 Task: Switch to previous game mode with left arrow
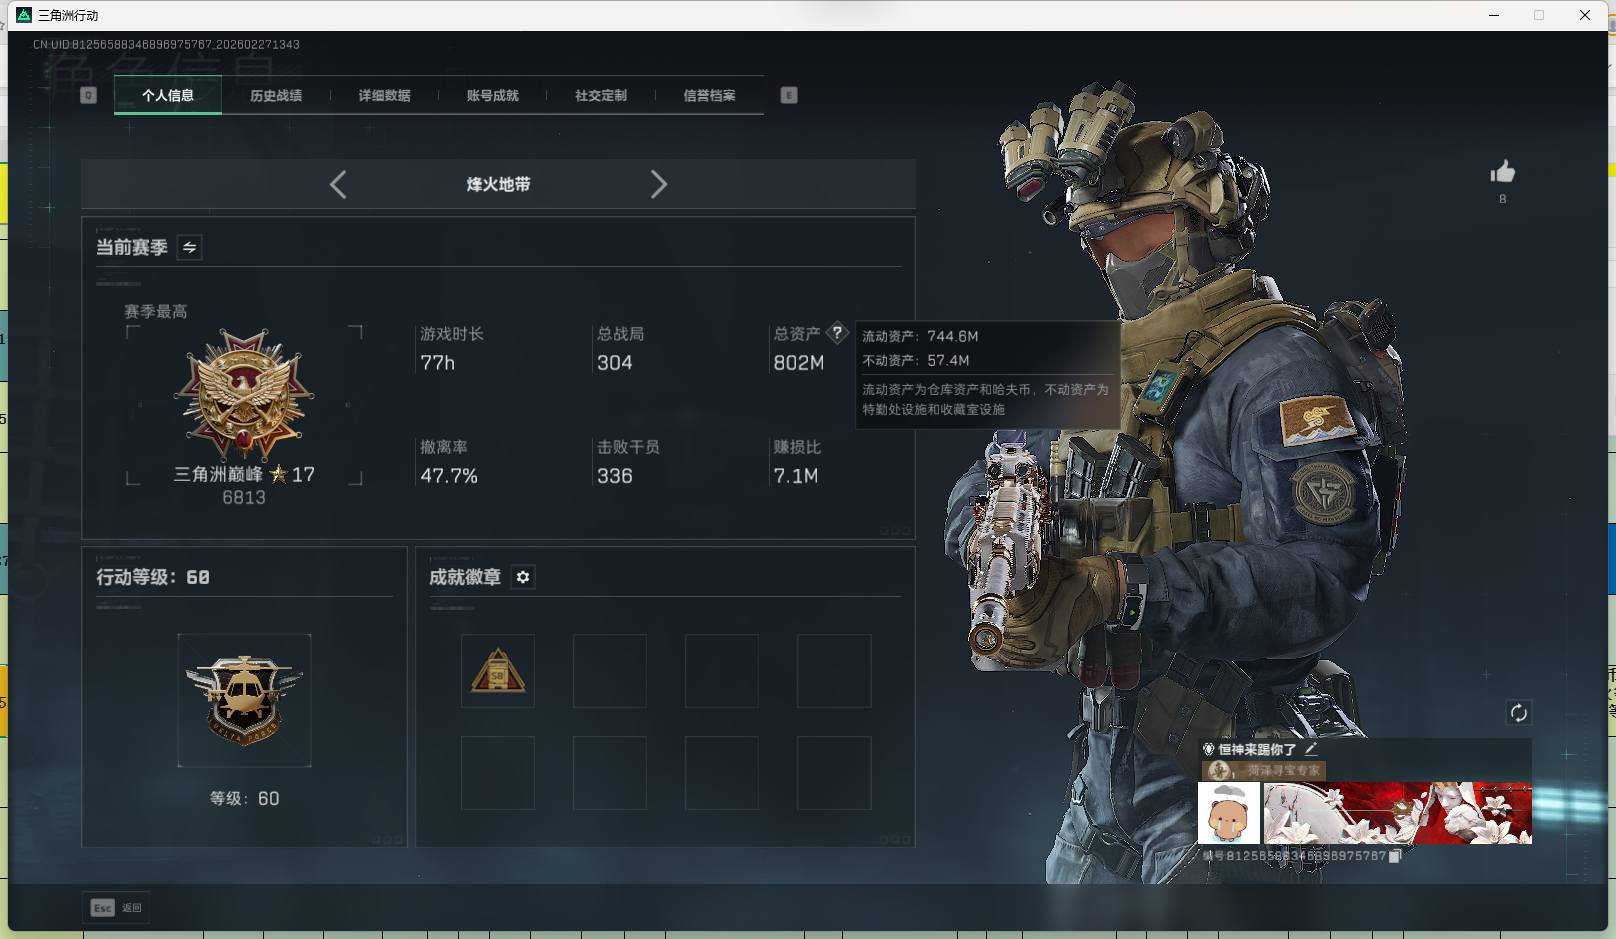click(338, 184)
